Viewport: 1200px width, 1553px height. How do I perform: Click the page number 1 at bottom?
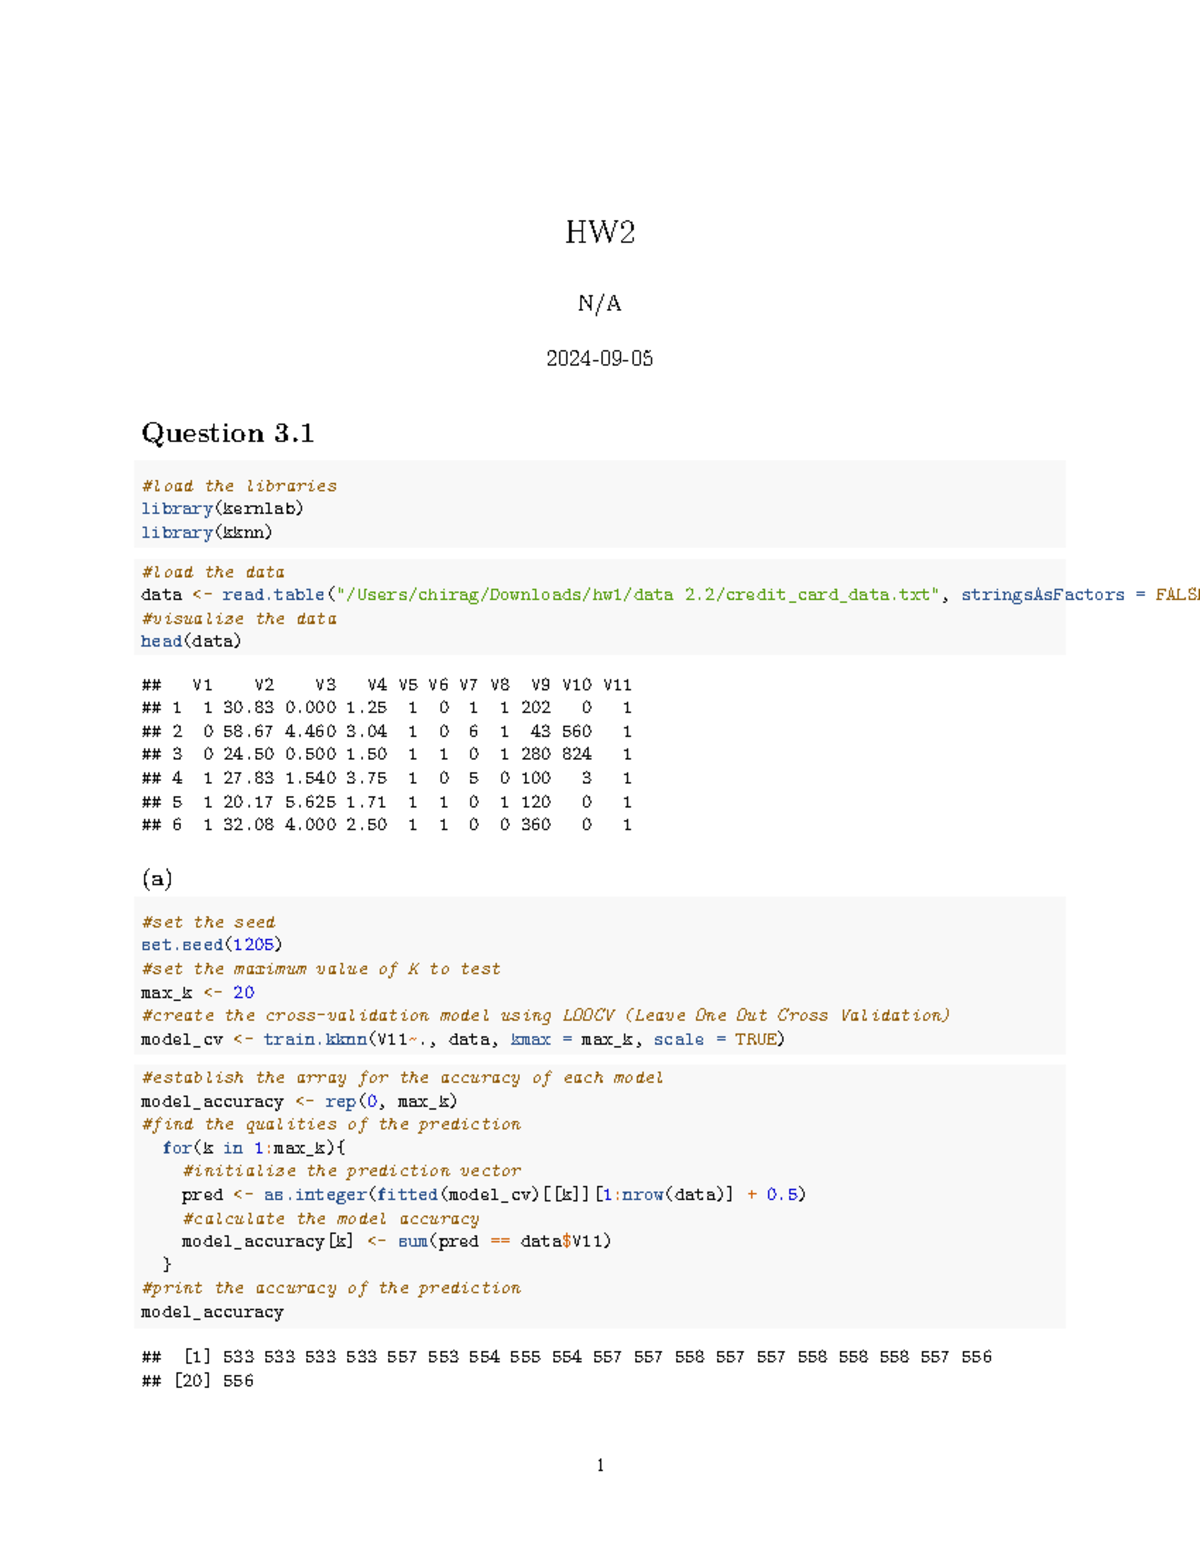coord(599,1466)
